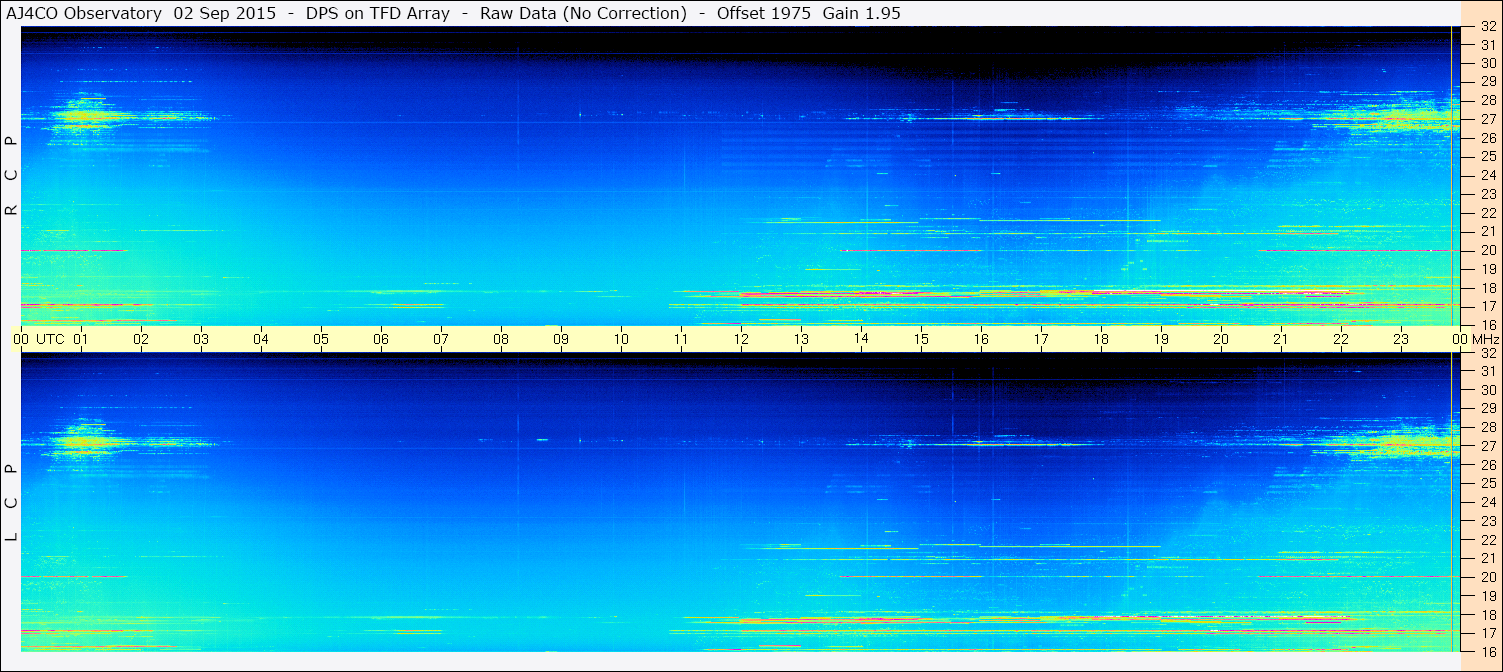Click the 16 MHz tick on the LCP scale
This screenshot has height=672, width=1503.
coord(1487,651)
